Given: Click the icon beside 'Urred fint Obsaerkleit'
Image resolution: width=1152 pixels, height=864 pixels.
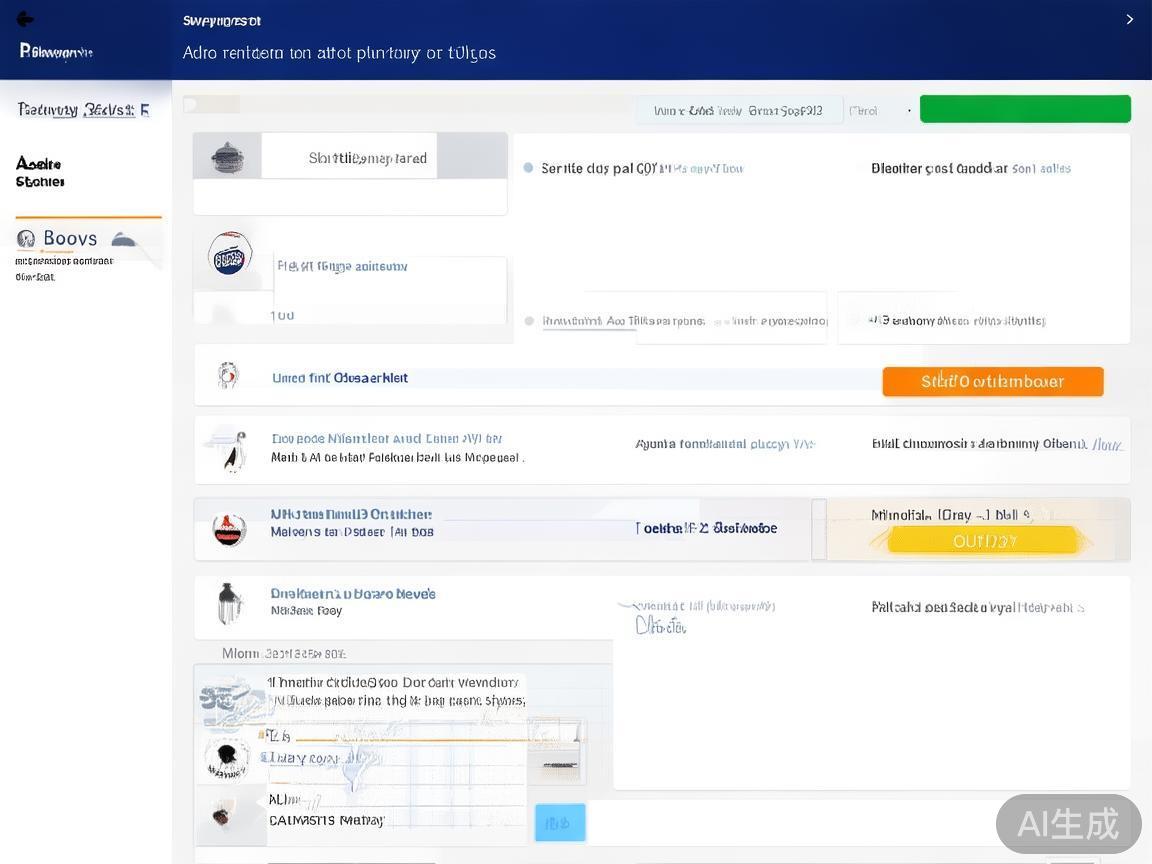Looking at the screenshot, I should tap(228, 376).
